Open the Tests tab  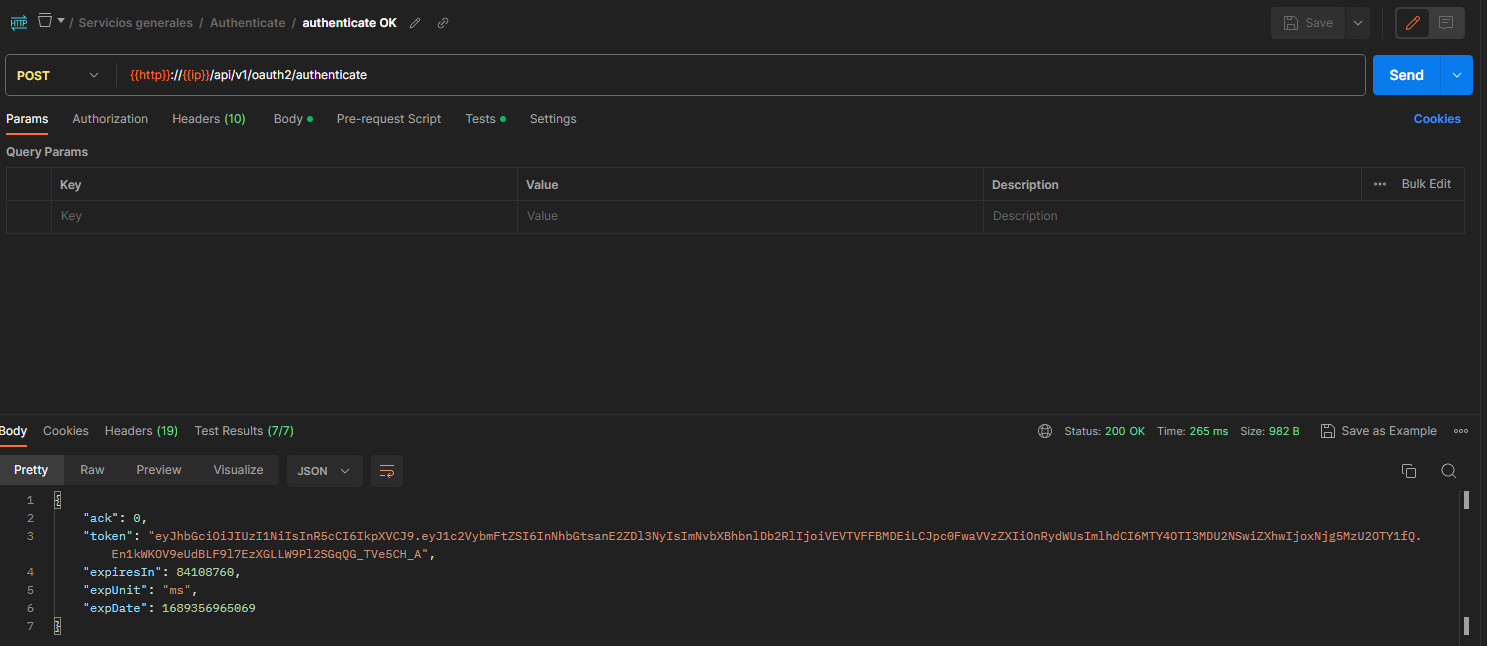[x=485, y=119]
